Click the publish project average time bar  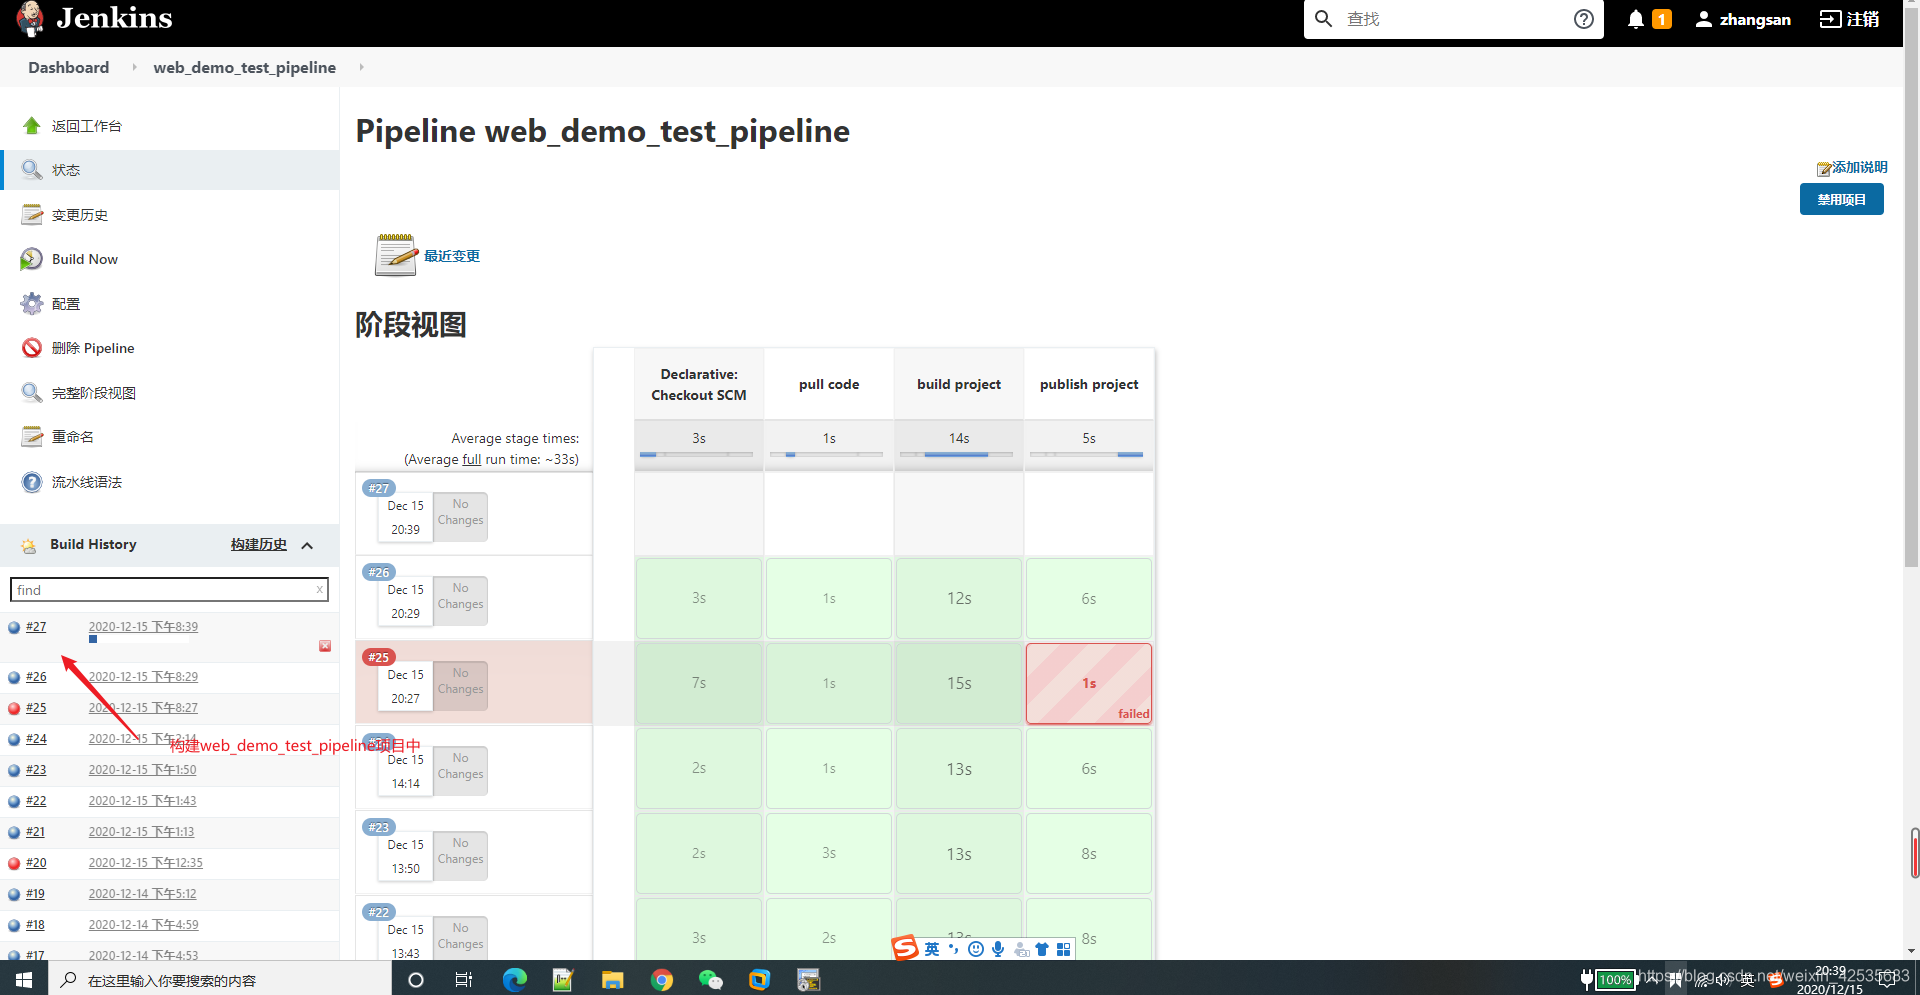(x=1086, y=455)
